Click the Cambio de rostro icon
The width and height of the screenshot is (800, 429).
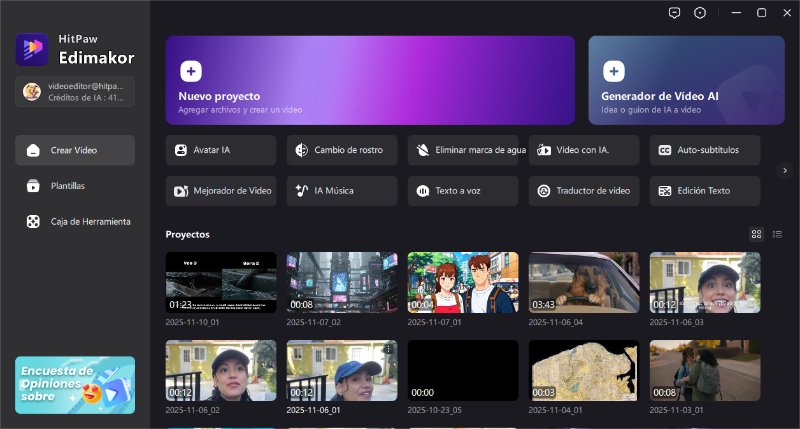tap(302, 150)
